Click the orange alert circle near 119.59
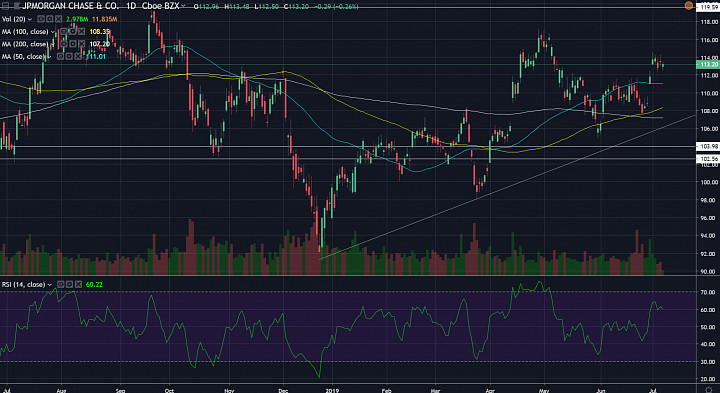 689,6
